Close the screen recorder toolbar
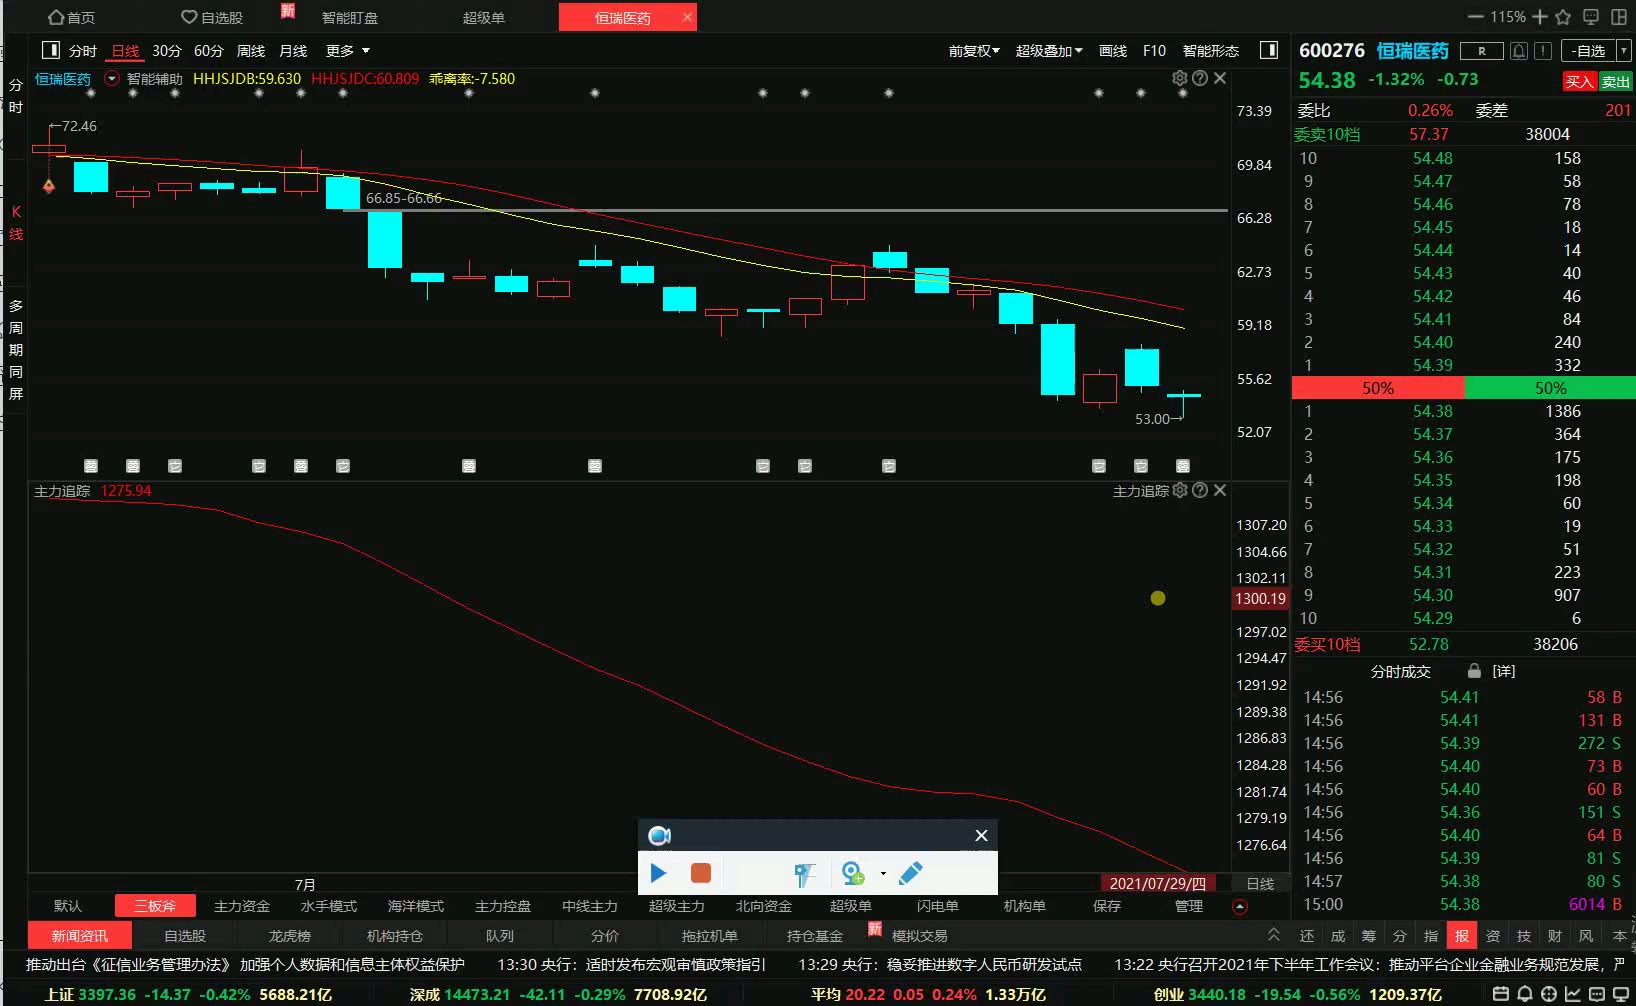Viewport: 1636px width, 1006px height. pos(981,835)
